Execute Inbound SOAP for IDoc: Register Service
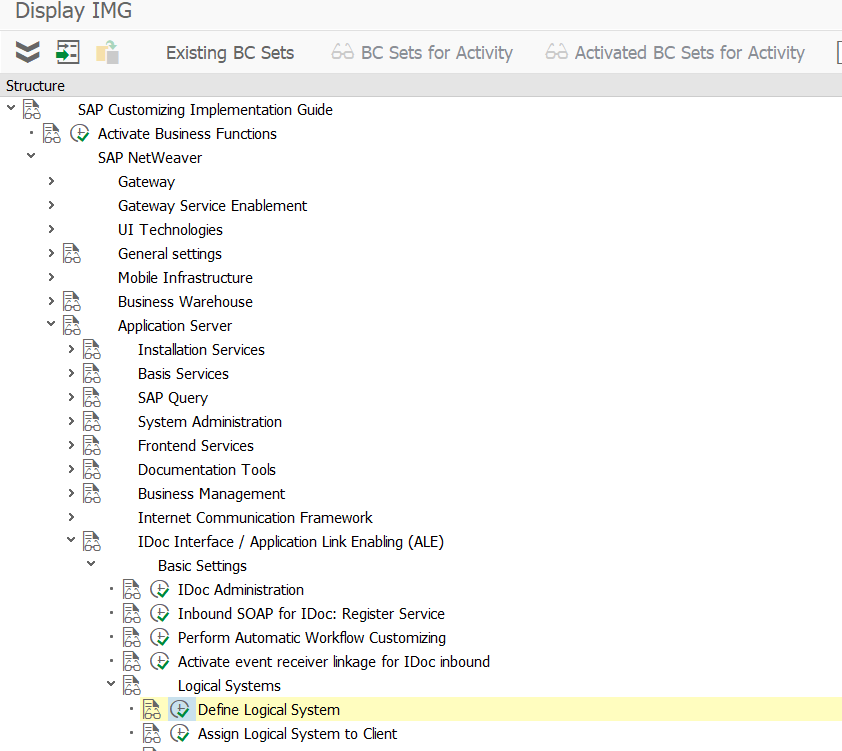This screenshot has height=751, width=842. click(x=159, y=613)
